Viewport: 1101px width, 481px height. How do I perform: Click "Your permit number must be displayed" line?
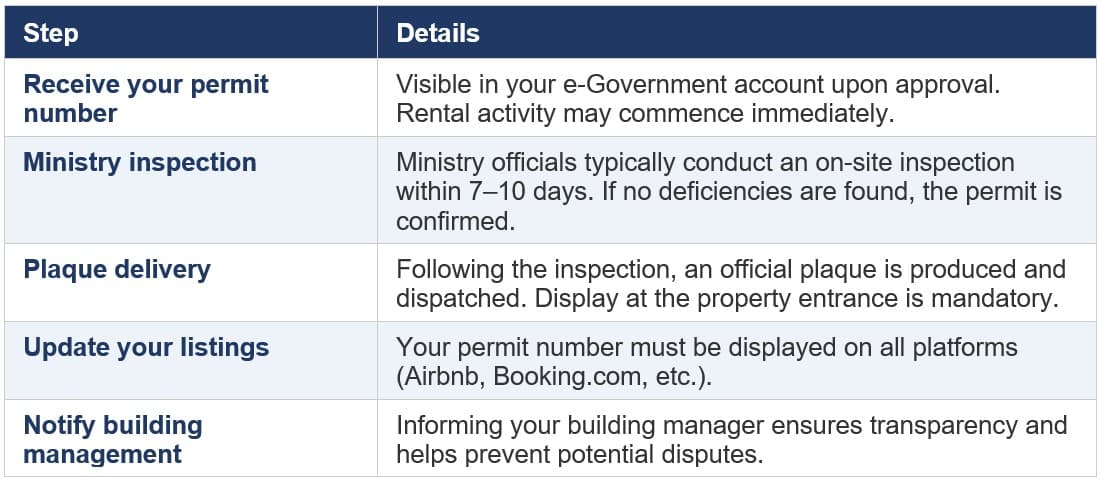pyautogui.click(x=707, y=348)
